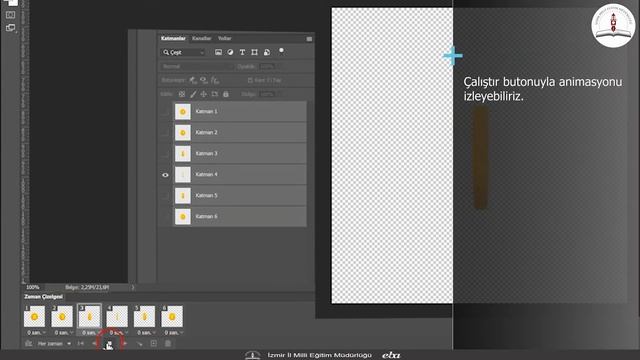Image resolution: width=640 pixels, height=360 pixels.
Task: Hide the Katman 4 layer eye icon
Action: pyautogui.click(x=165, y=175)
